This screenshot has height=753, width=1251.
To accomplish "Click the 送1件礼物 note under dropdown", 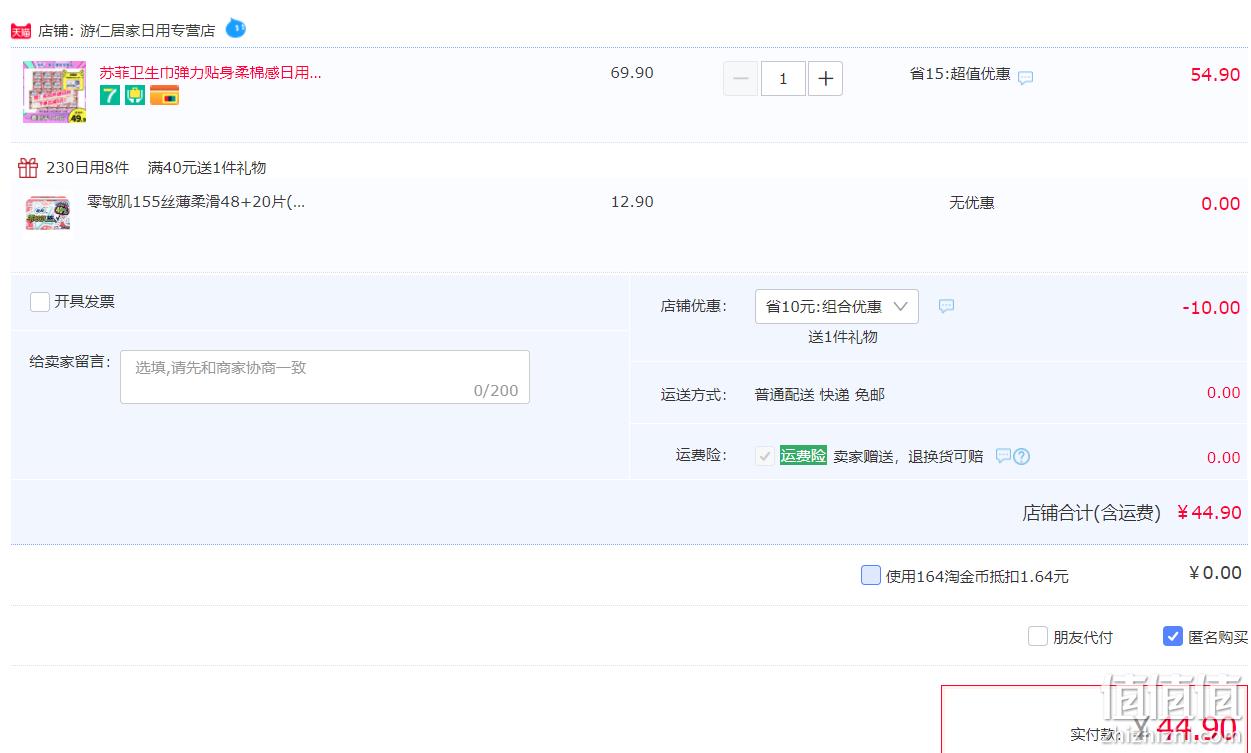I will click(843, 338).
